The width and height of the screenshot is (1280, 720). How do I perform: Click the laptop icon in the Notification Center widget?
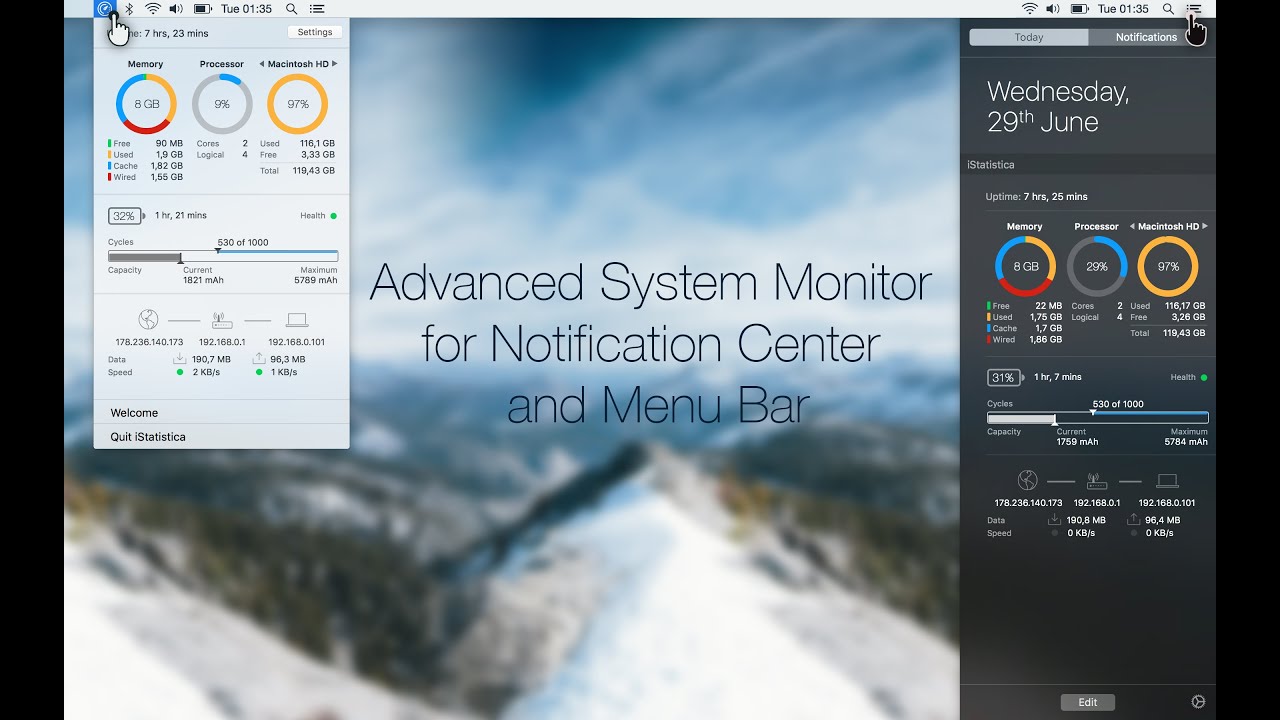pos(1167,481)
